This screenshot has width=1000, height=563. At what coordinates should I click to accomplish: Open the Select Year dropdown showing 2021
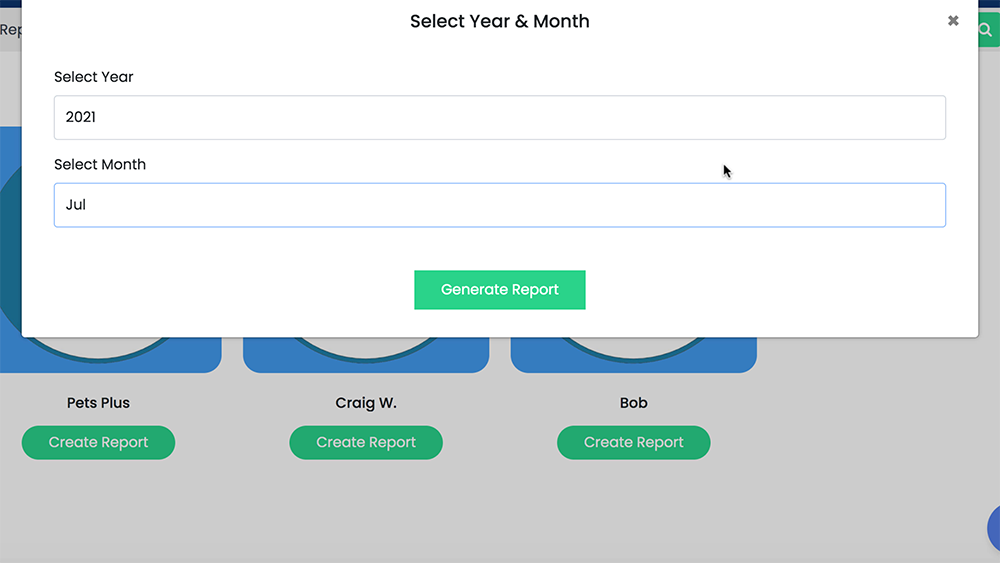pos(499,117)
